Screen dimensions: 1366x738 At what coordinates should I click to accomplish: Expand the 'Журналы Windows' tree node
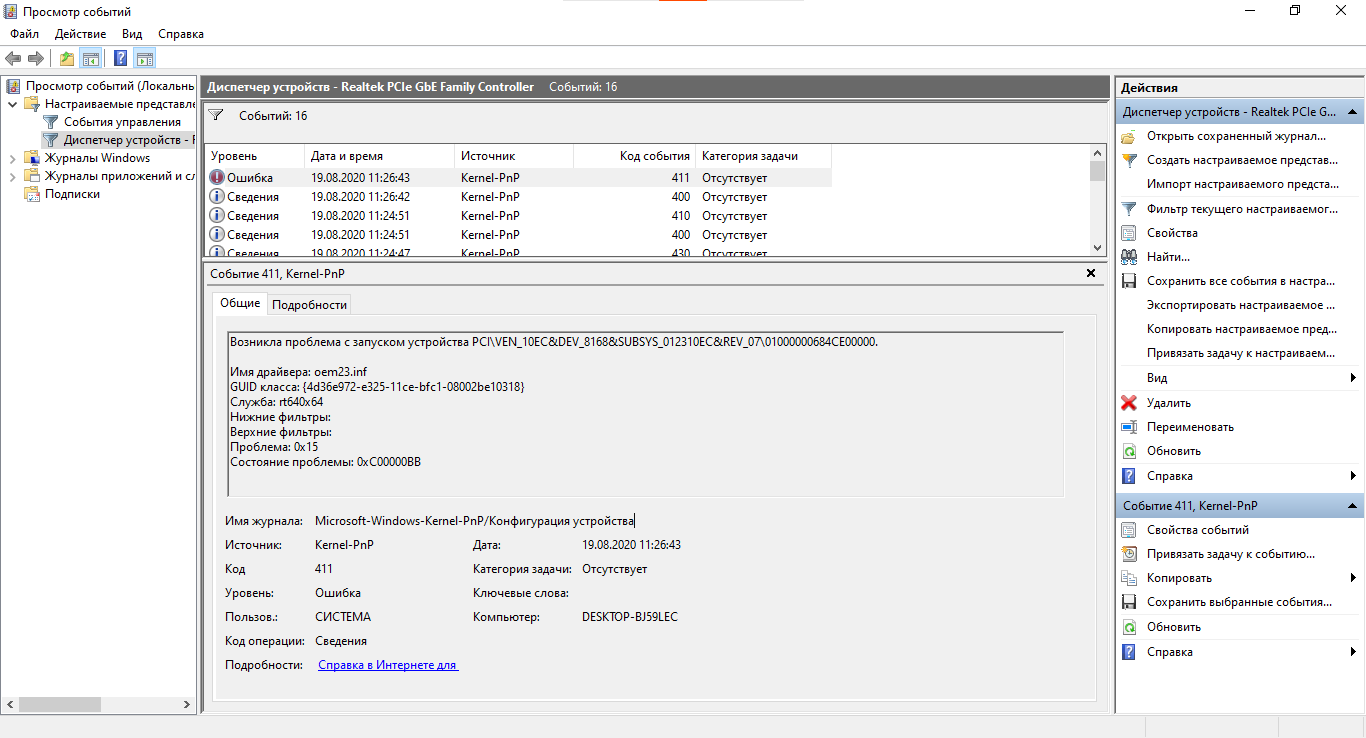(x=12, y=158)
